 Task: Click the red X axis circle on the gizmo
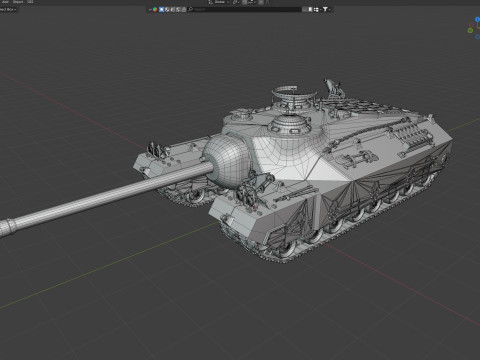[x=472, y=25]
